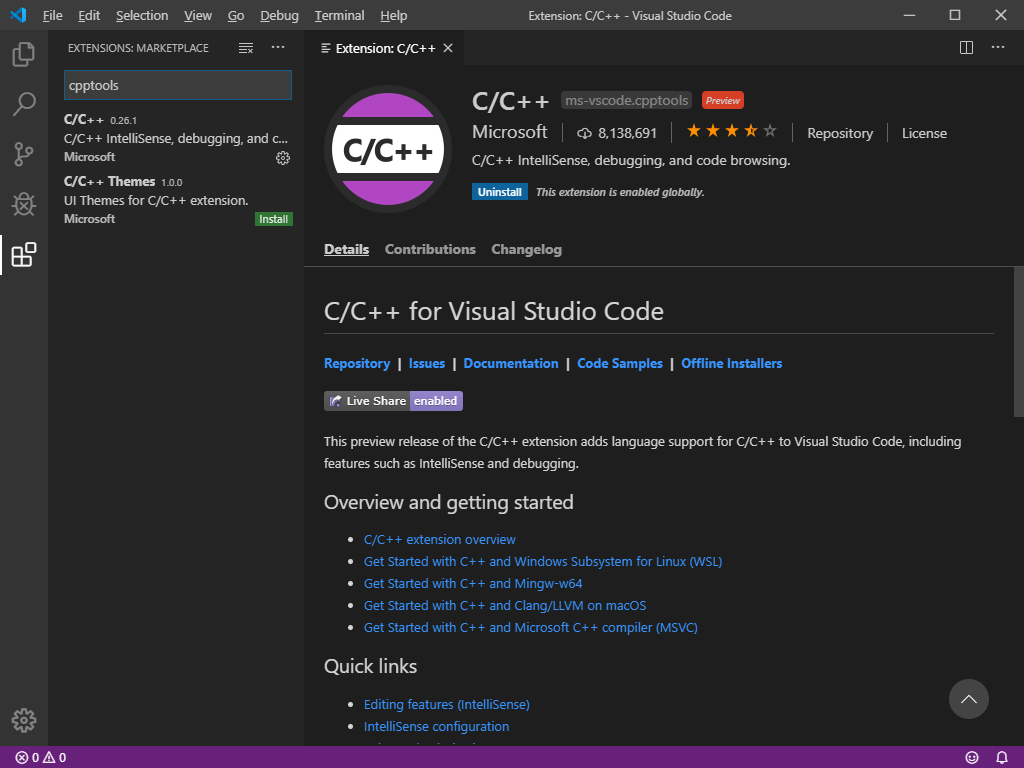Click the VS Code logo in title bar
Viewport: 1024px width, 768px height.
(x=18, y=14)
